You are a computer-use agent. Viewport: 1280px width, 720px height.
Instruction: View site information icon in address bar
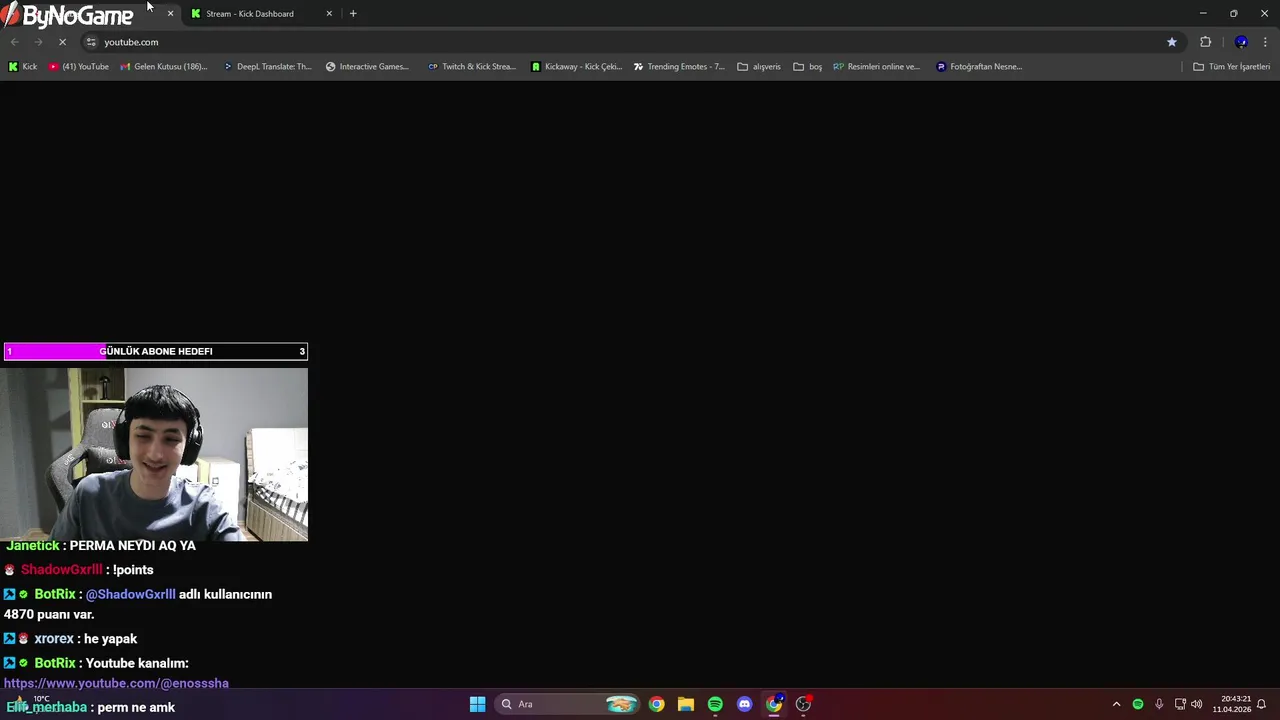pos(91,42)
